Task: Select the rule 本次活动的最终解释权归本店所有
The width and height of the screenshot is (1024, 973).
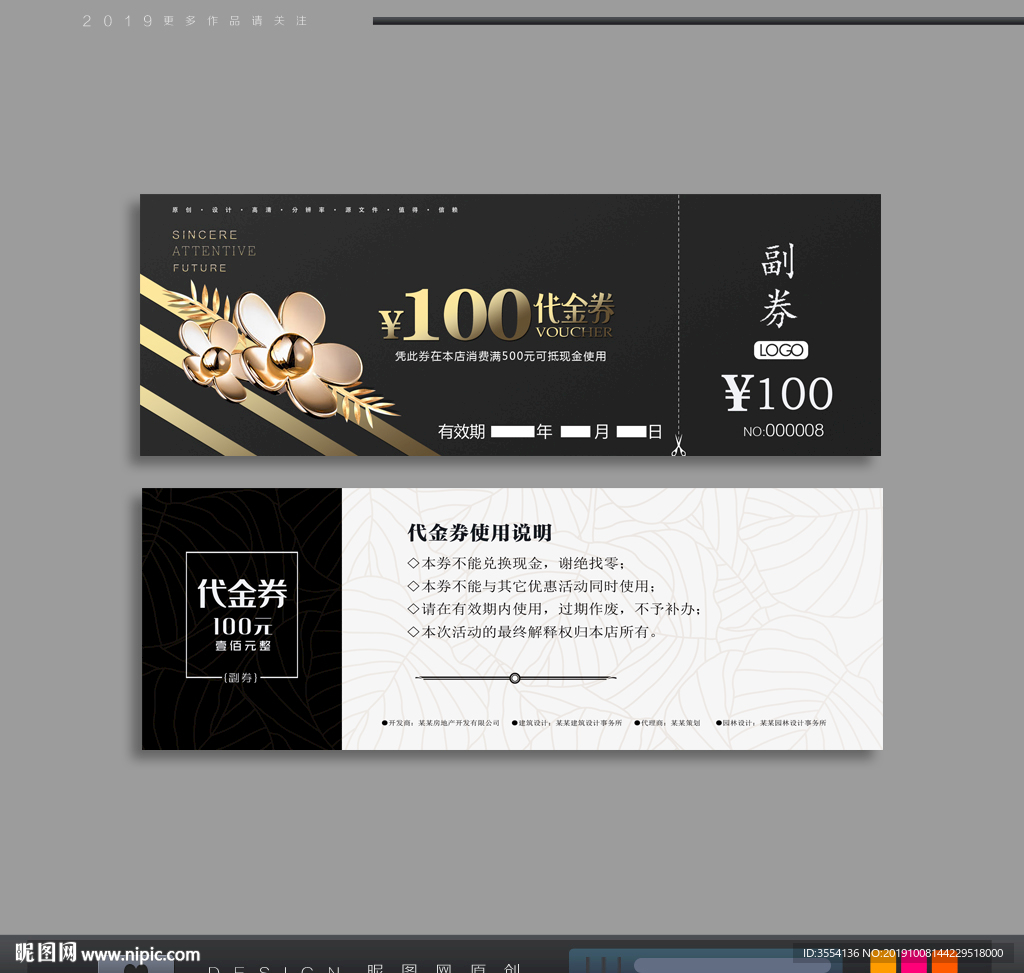Action: click(533, 632)
